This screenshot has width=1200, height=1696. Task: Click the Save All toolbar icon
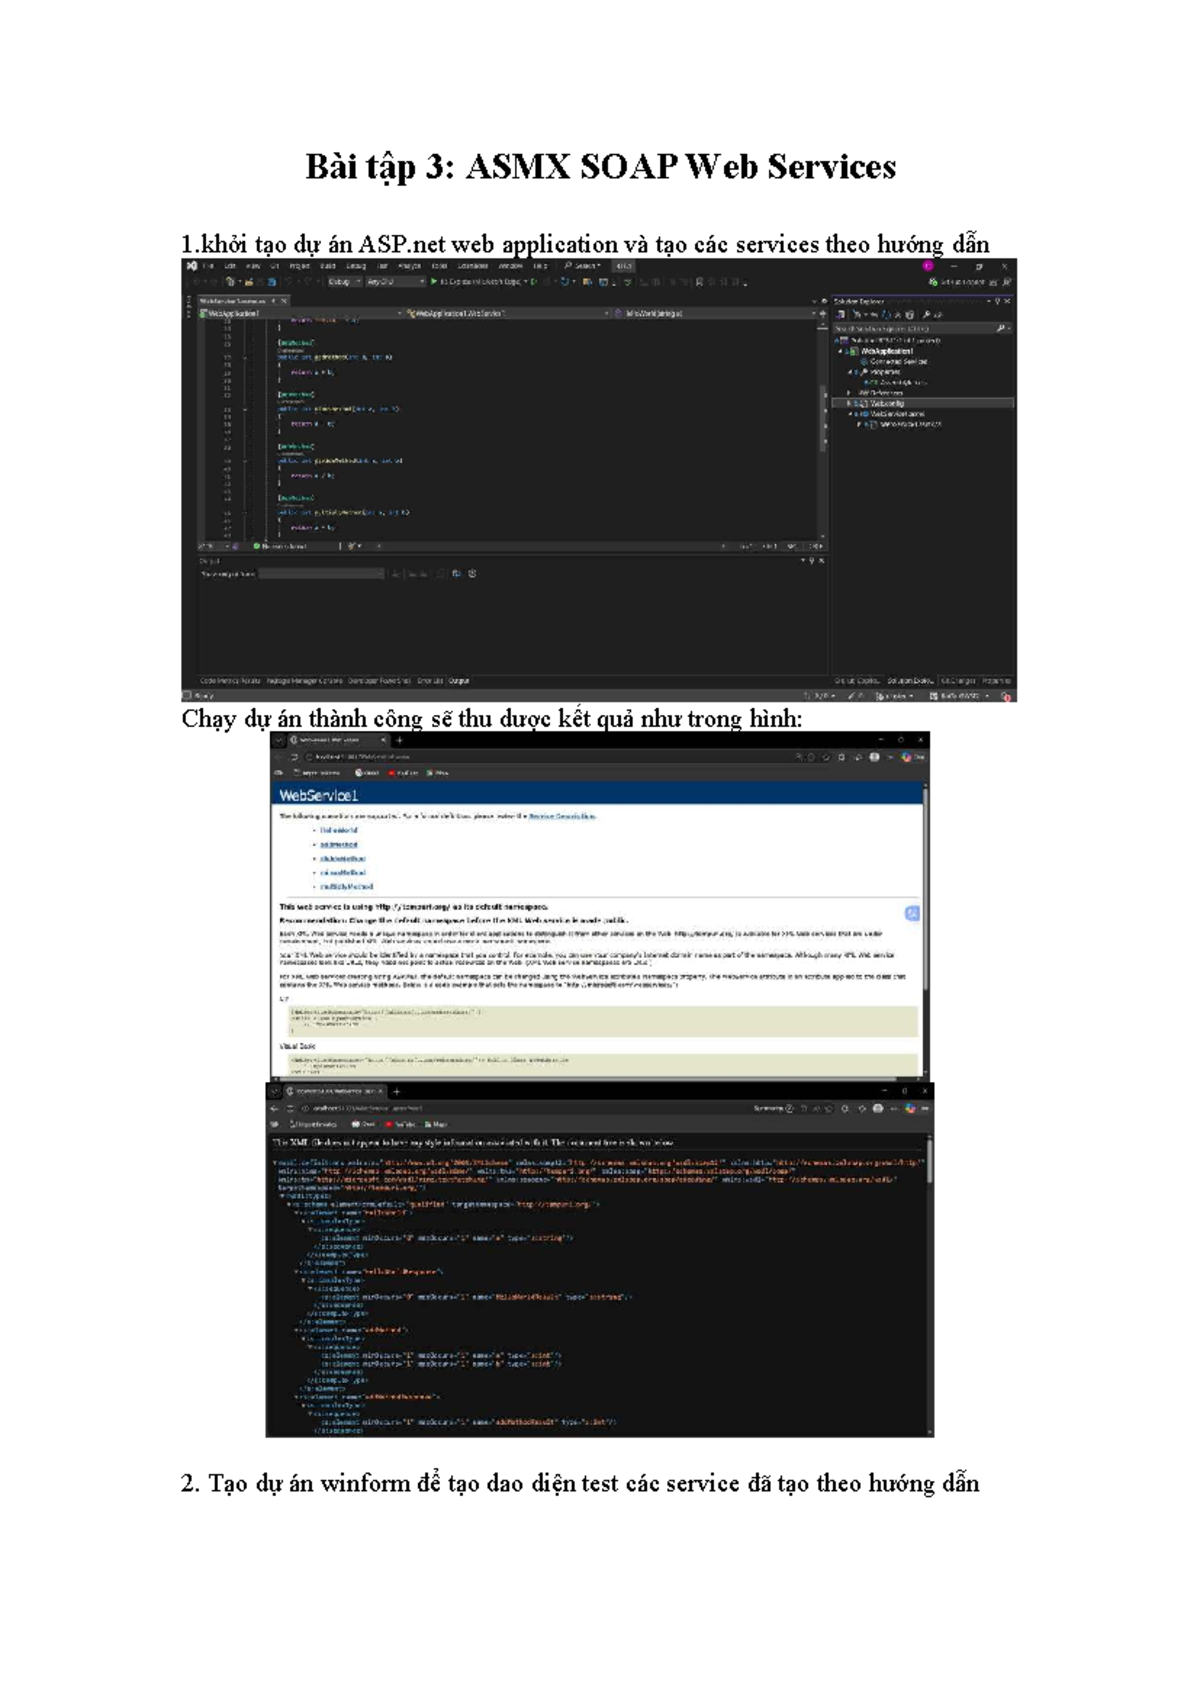pos(272,282)
